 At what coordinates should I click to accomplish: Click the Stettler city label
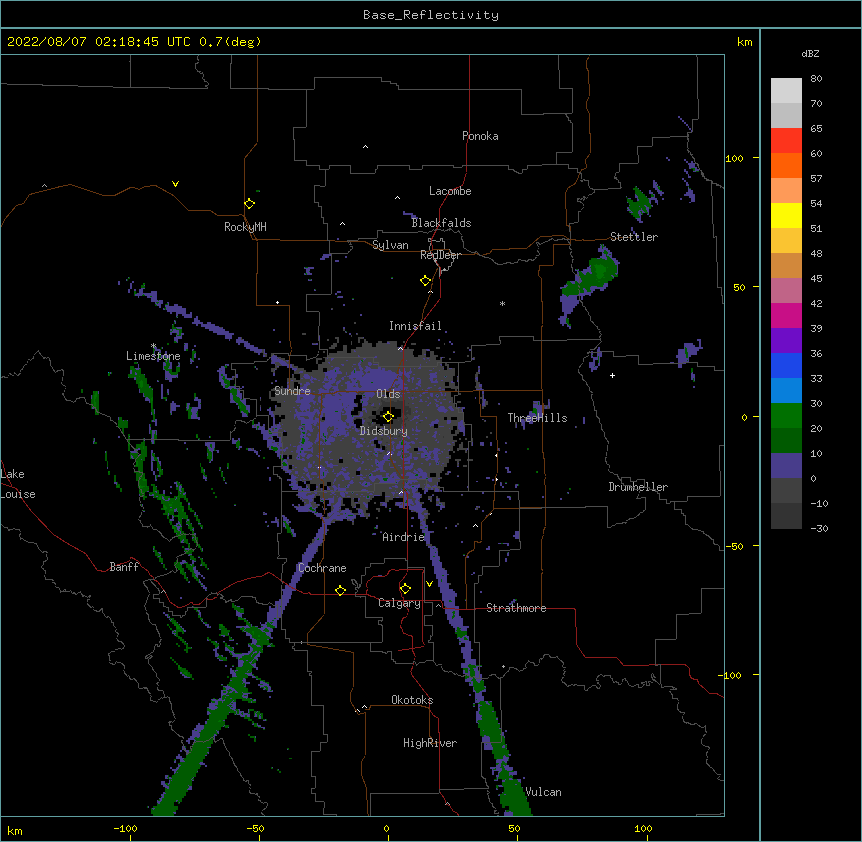(x=634, y=237)
